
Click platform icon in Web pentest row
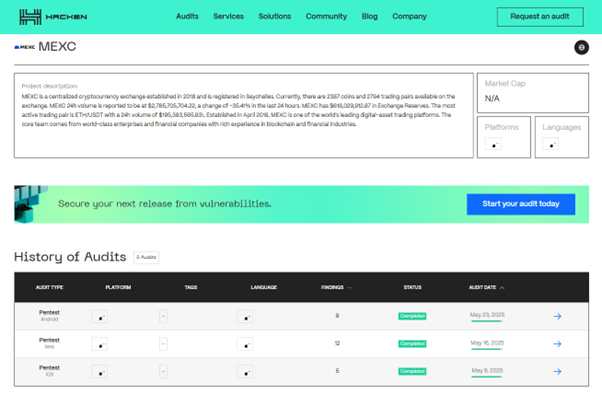pos(99,344)
